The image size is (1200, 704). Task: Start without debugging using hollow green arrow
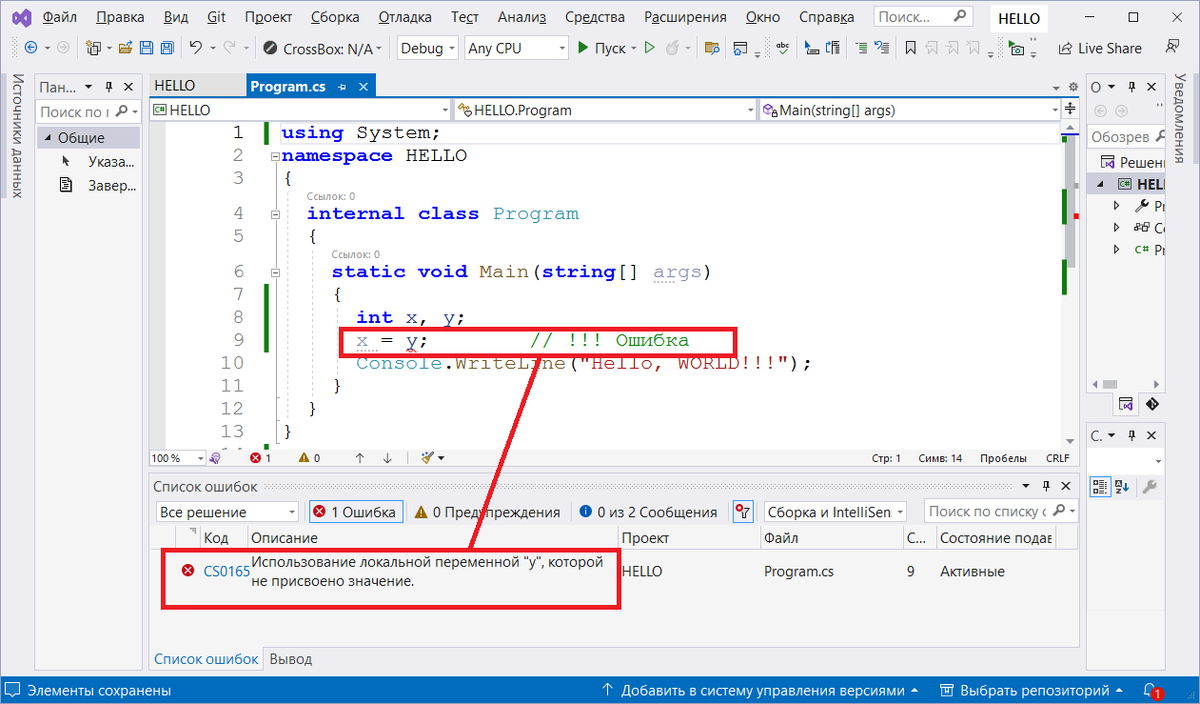pyautogui.click(x=649, y=48)
